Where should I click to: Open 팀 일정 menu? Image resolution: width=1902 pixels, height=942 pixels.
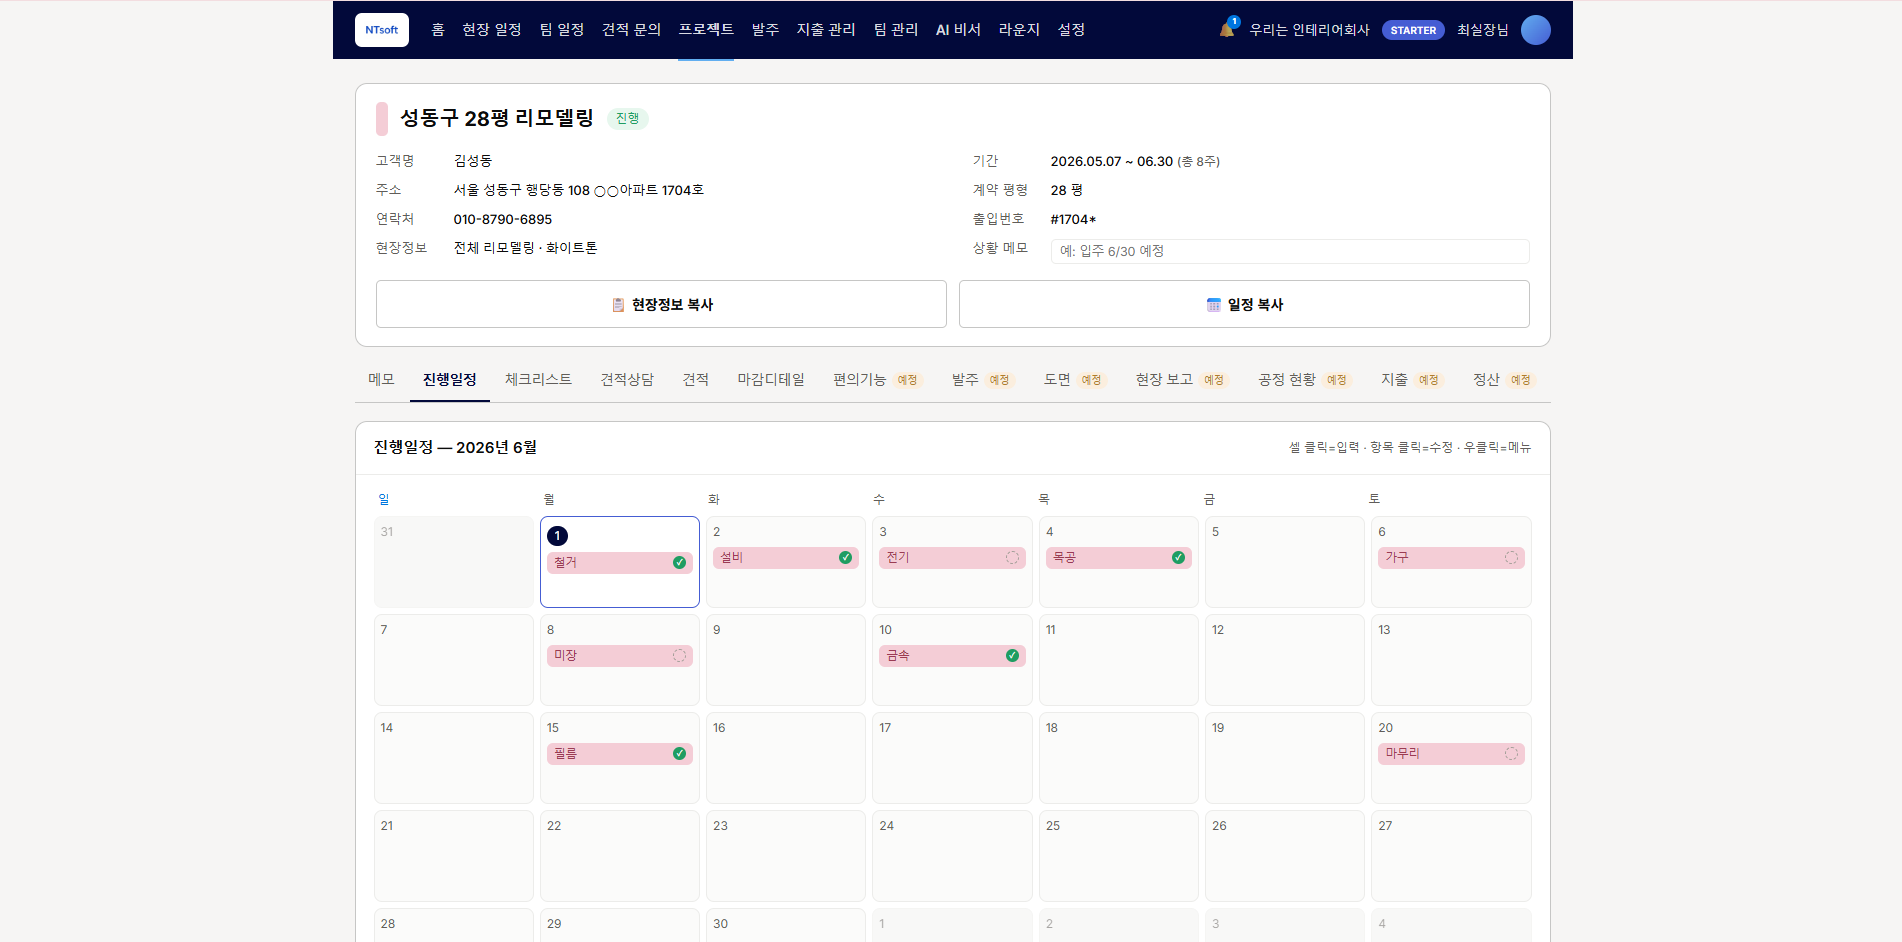[x=562, y=30]
